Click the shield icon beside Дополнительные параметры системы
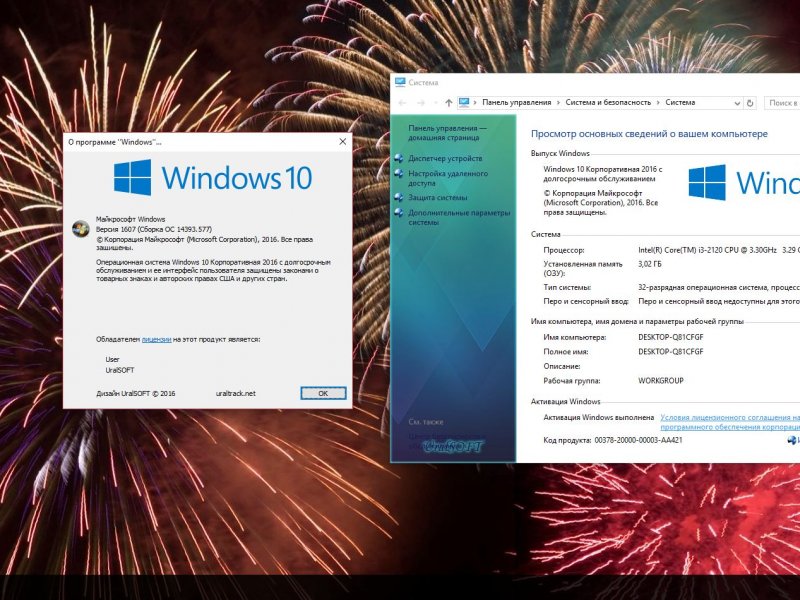 pos(399,213)
